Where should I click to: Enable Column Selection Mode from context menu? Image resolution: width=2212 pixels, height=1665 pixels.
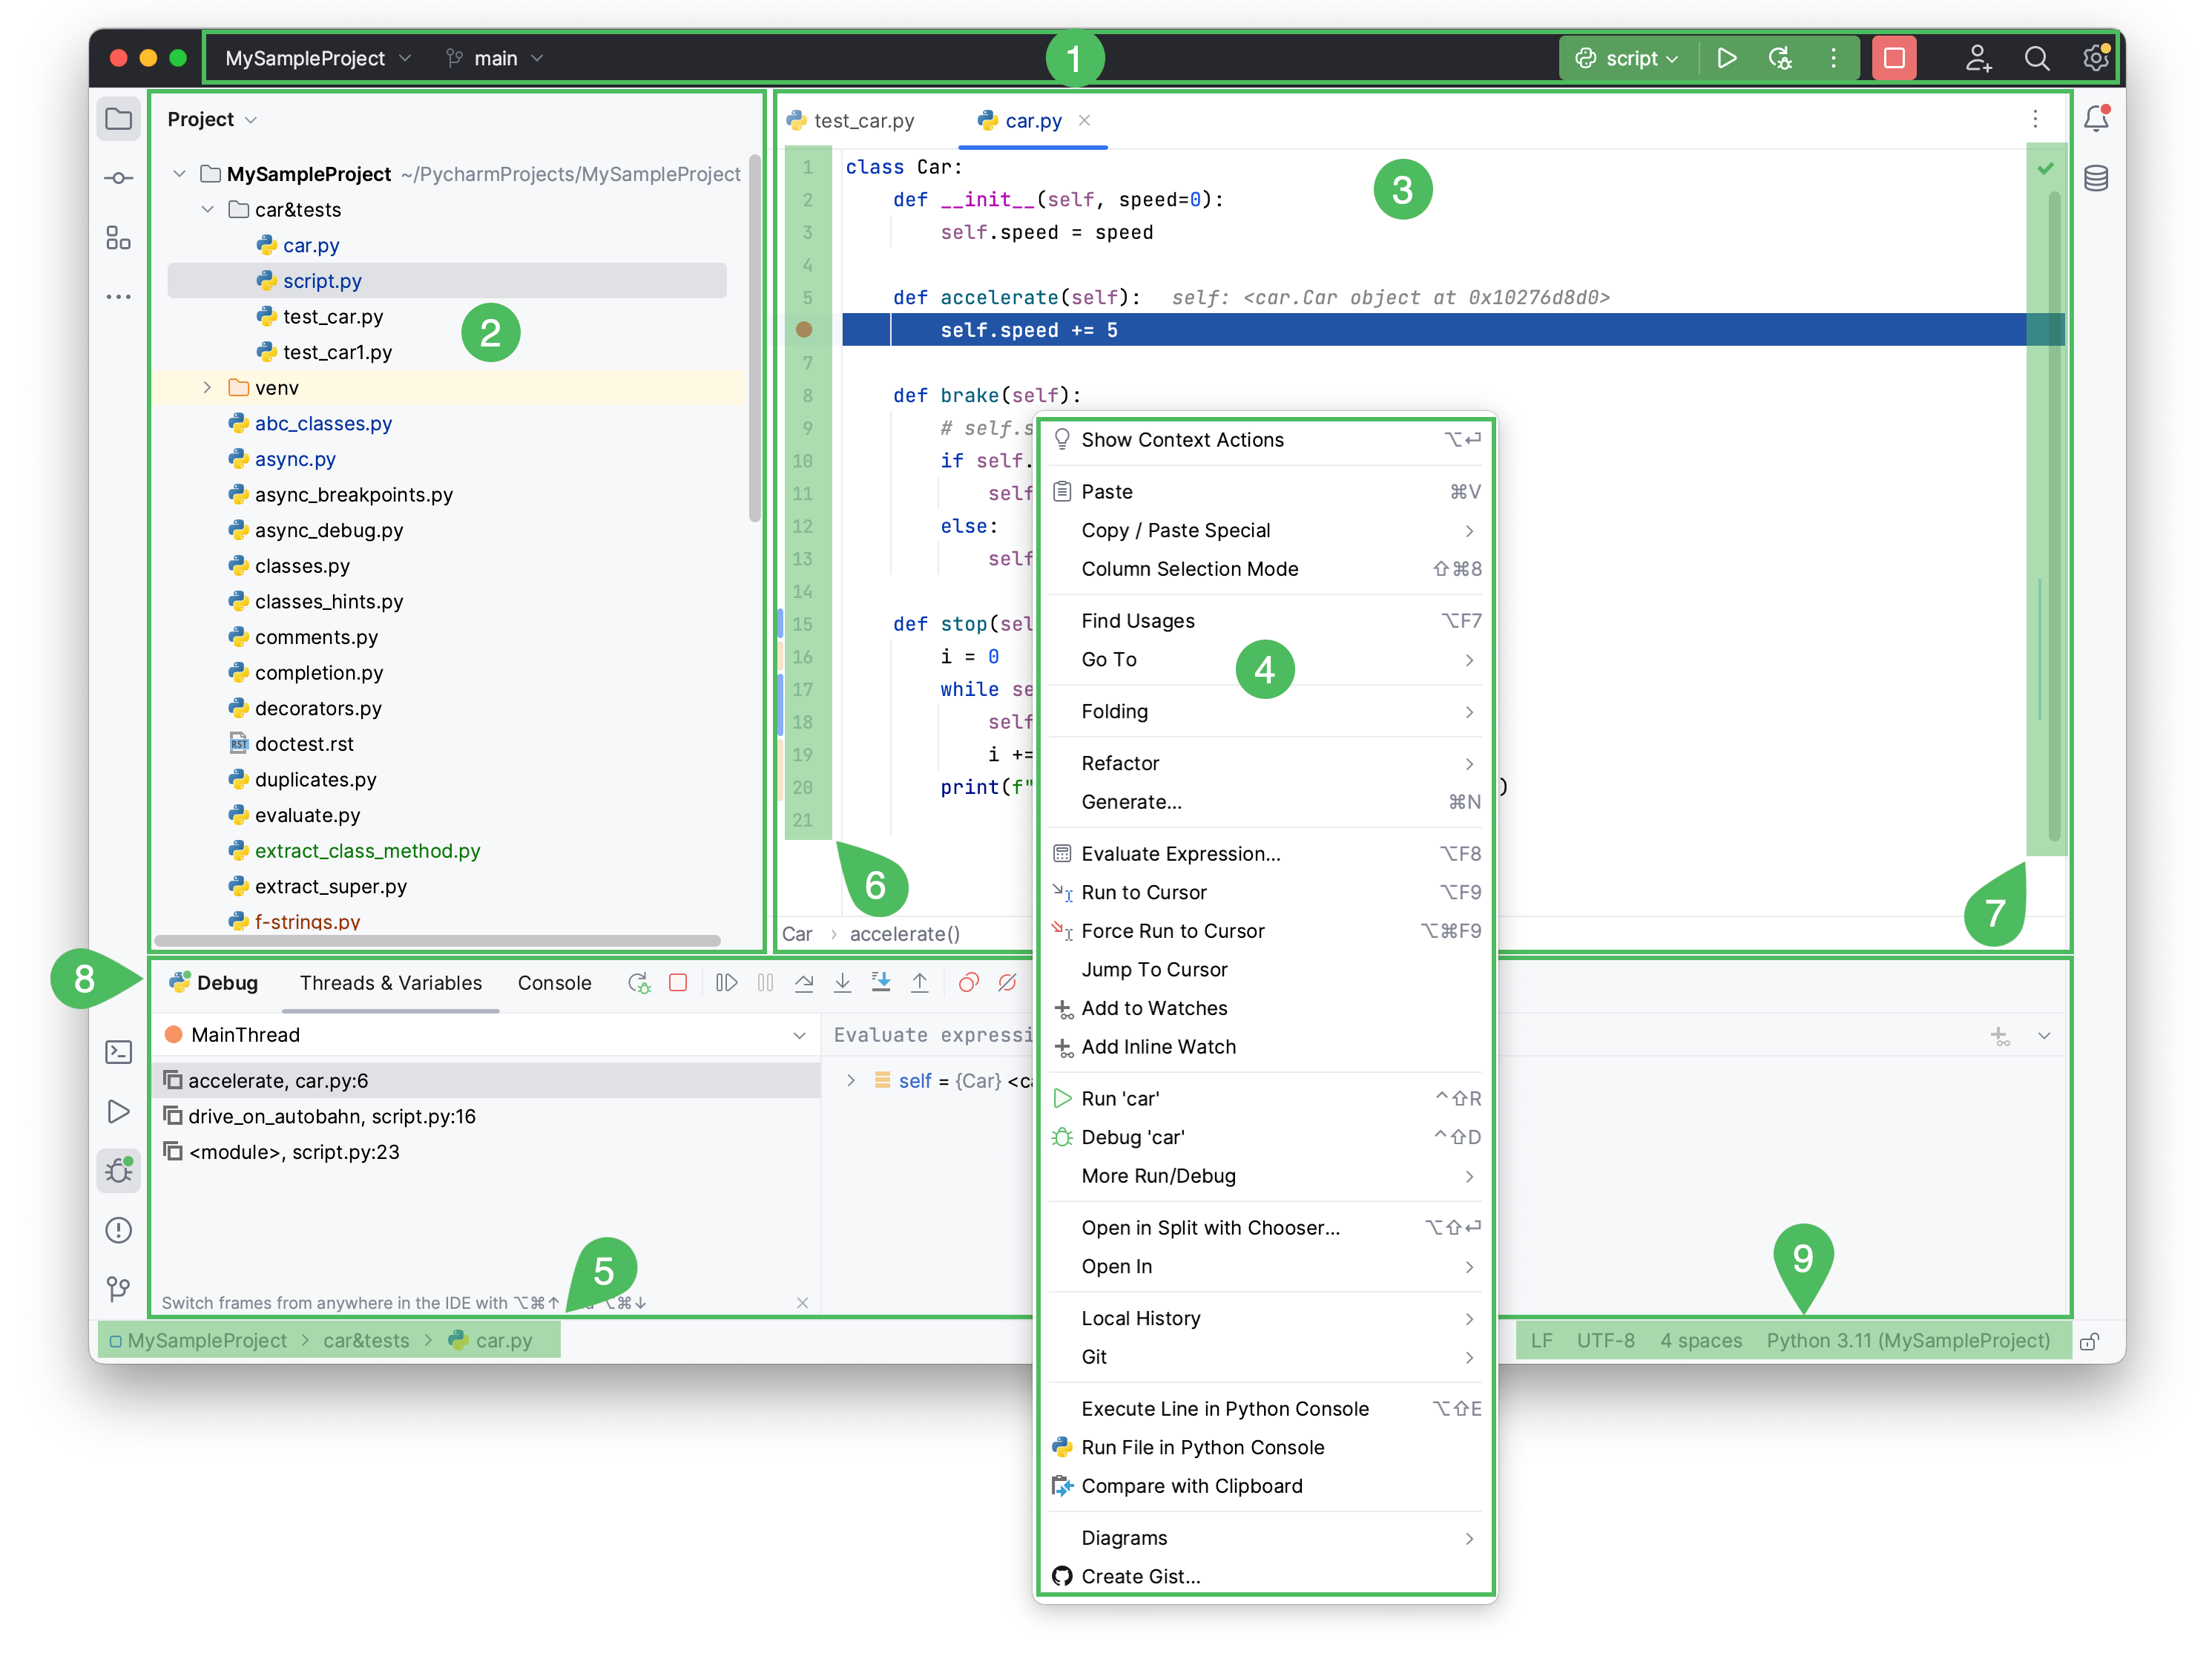click(1188, 568)
